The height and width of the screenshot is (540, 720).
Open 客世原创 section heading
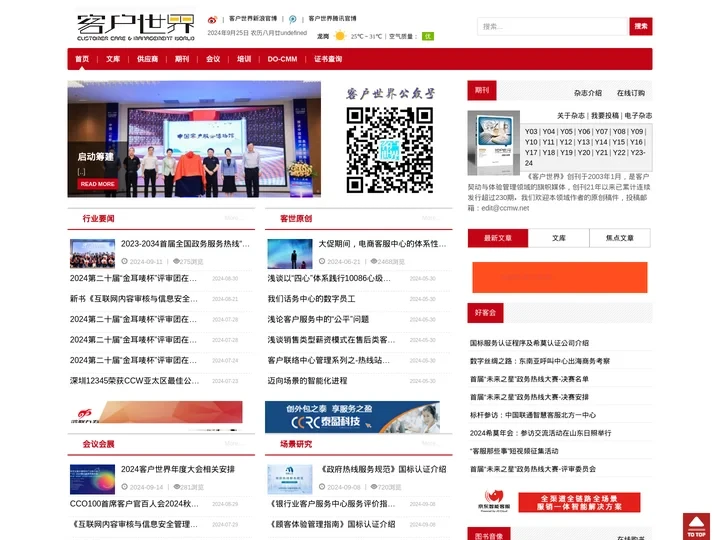(x=296, y=219)
